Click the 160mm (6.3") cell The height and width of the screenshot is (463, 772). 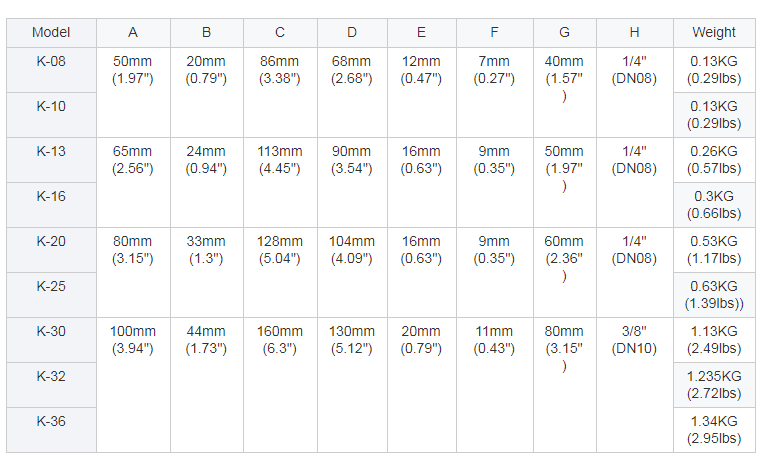tap(280, 340)
